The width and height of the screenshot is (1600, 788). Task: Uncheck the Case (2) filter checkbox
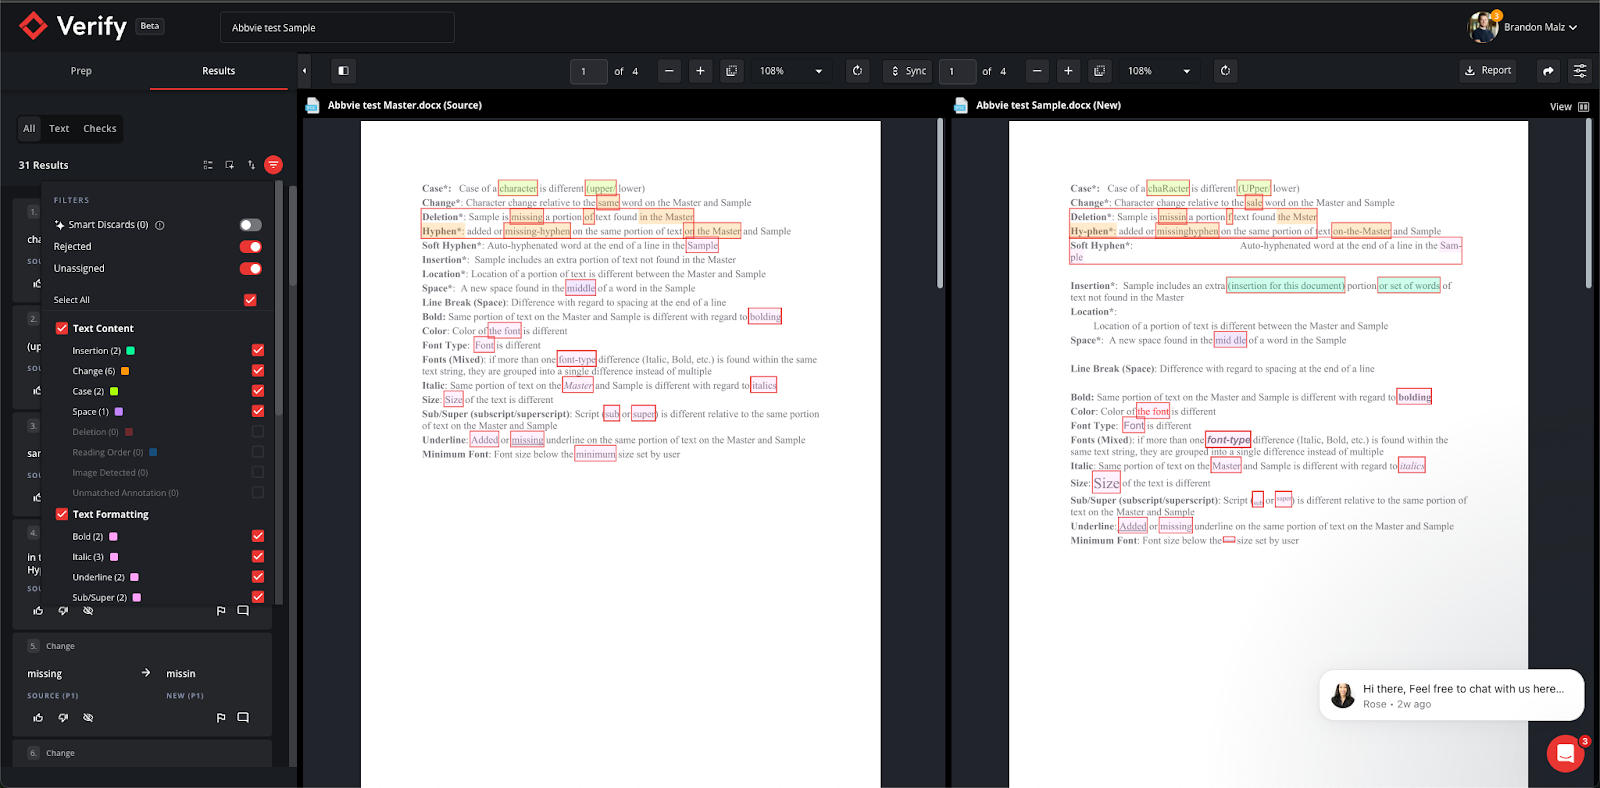tap(258, 391)
